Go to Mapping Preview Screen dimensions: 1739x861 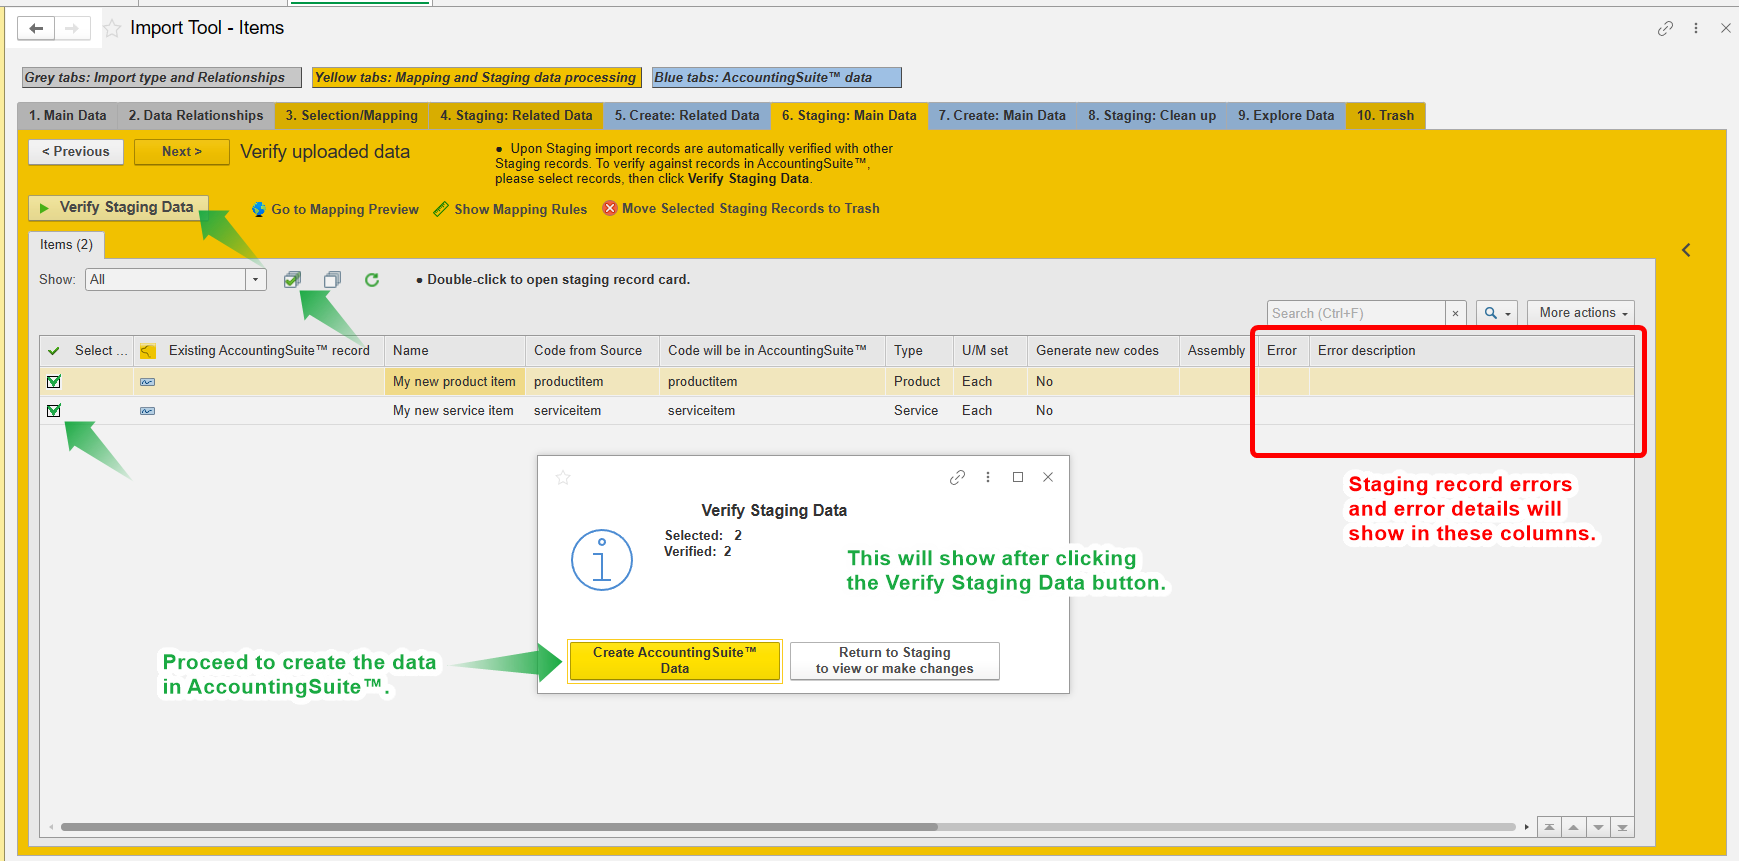coord(335,209)
